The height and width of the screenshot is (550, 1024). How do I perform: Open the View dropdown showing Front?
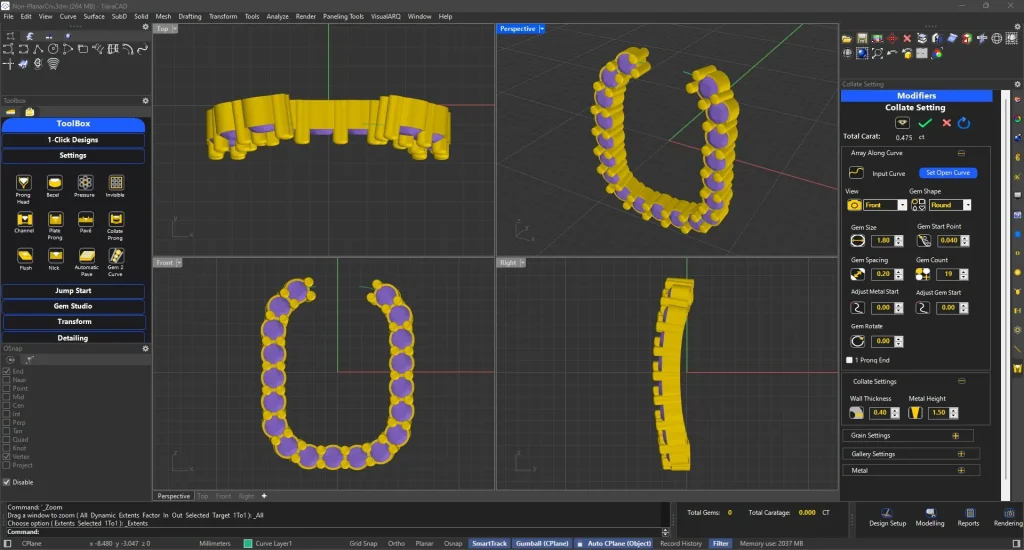click(885, 205)
